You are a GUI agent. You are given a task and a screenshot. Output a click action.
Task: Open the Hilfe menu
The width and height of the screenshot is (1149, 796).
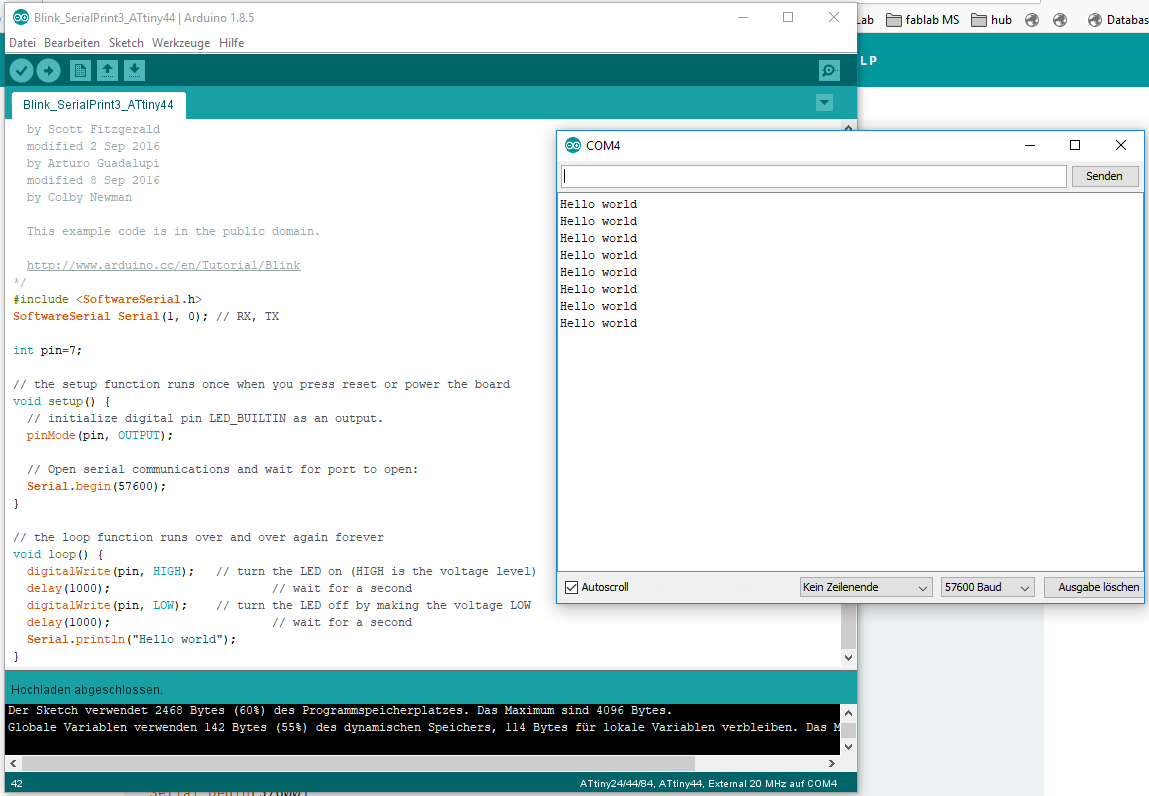(232, 43)
